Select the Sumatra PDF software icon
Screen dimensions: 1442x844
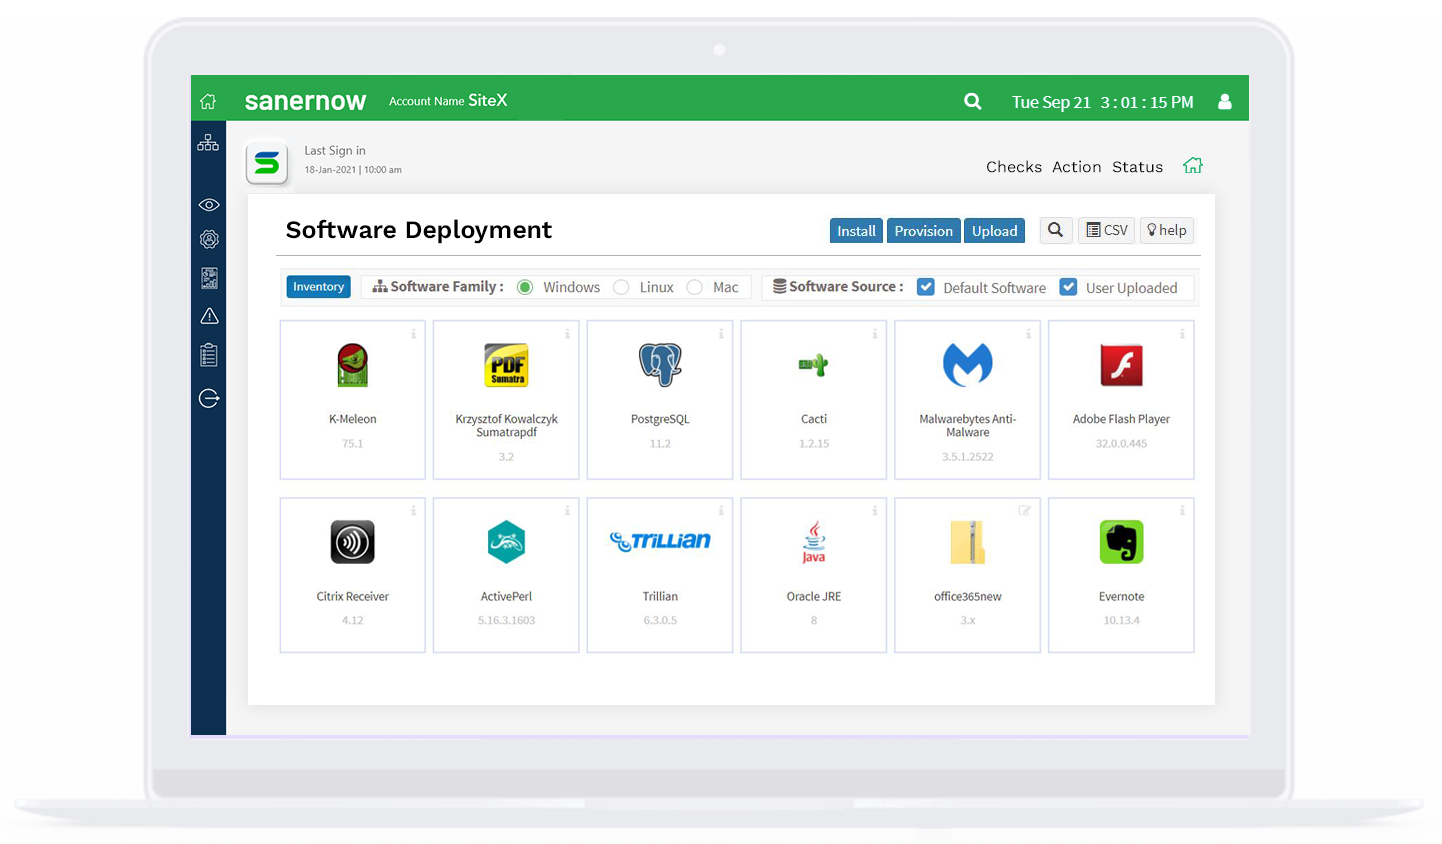coord(506,365)
